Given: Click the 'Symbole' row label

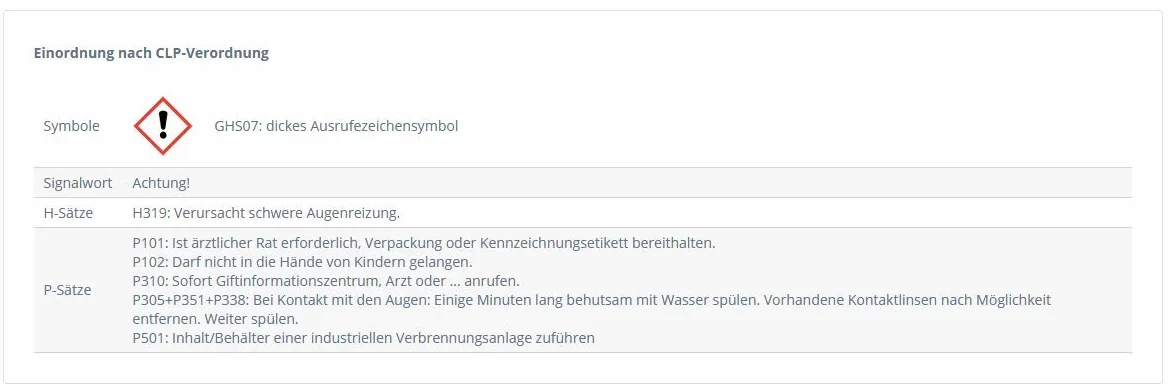Looking at the screenshot, I should [x=72, y=126].
